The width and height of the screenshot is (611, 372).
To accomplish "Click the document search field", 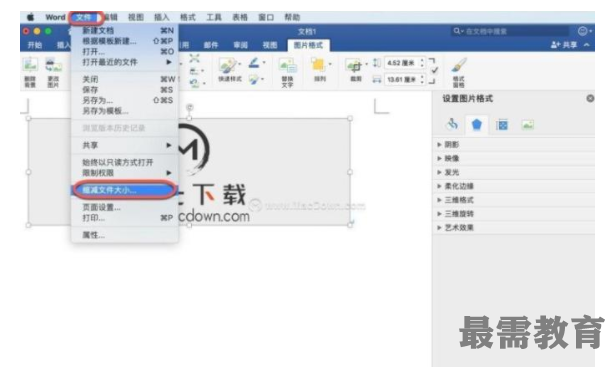I will (x=510, y=31).
